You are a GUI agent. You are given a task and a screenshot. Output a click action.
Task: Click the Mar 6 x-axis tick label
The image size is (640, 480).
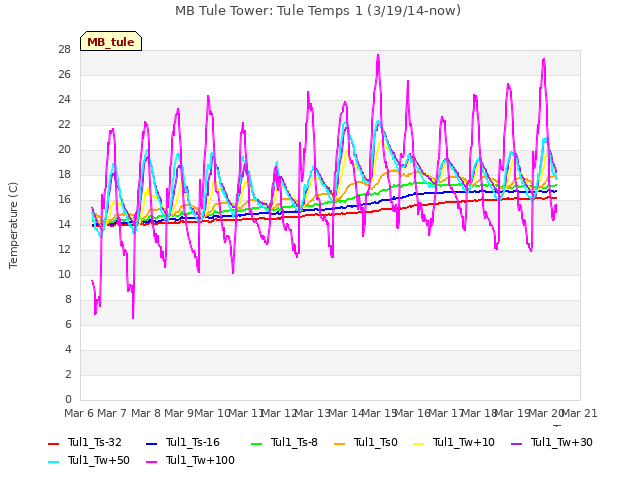click(79, 413)
